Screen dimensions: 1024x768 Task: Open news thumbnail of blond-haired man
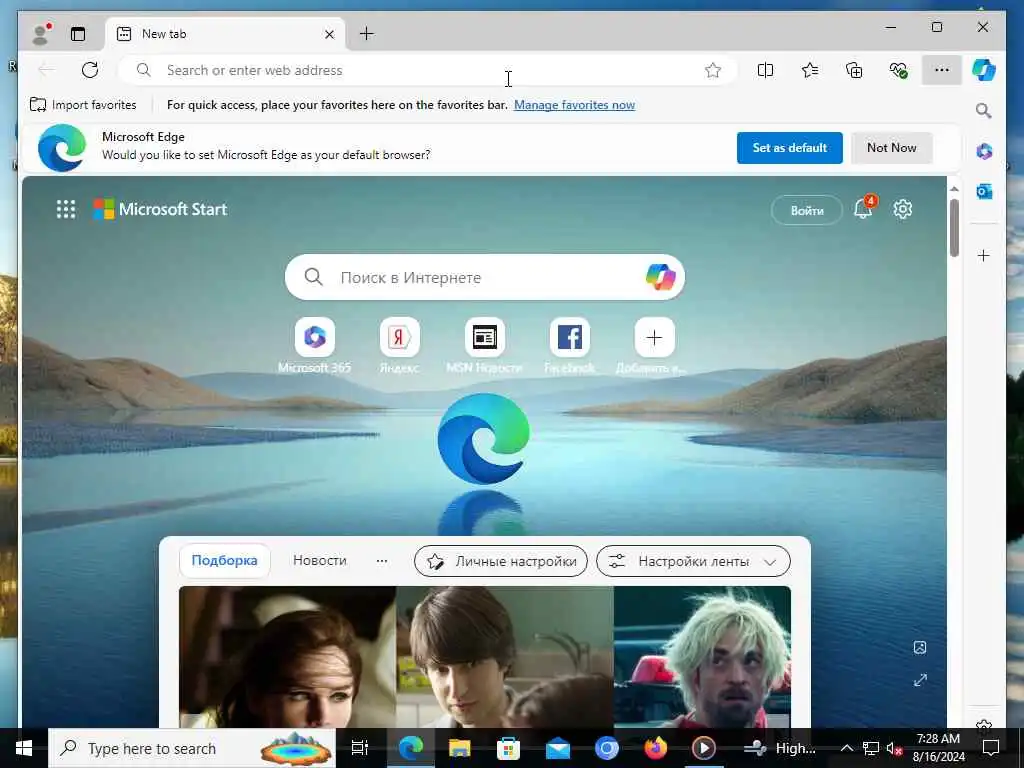702,656
